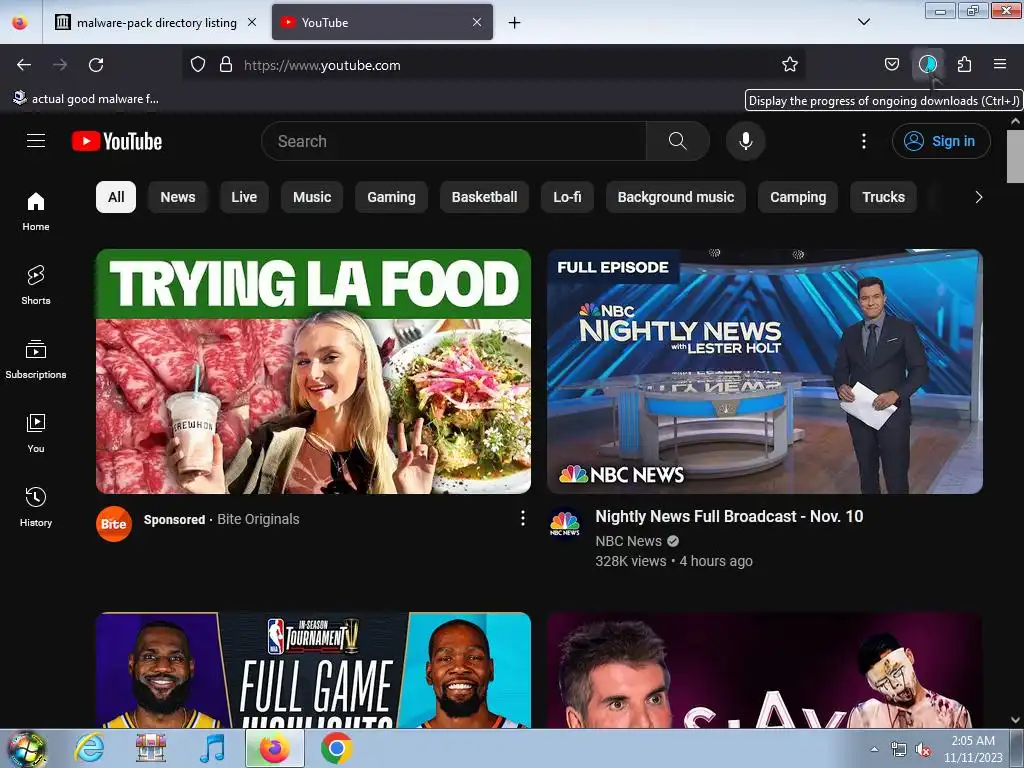Screen dimensions: 1024x768
Task: Open the Bite Originals sponsor link
Action: pyautogui.click(x=258, y=519)
